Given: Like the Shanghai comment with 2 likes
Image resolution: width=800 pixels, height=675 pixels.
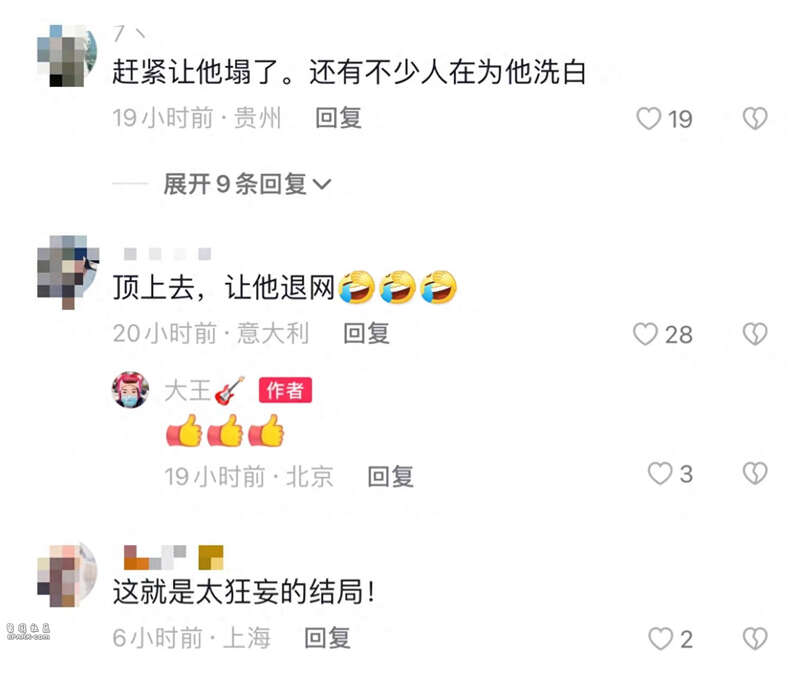Looking at the screenshot, I should point(660,639).
